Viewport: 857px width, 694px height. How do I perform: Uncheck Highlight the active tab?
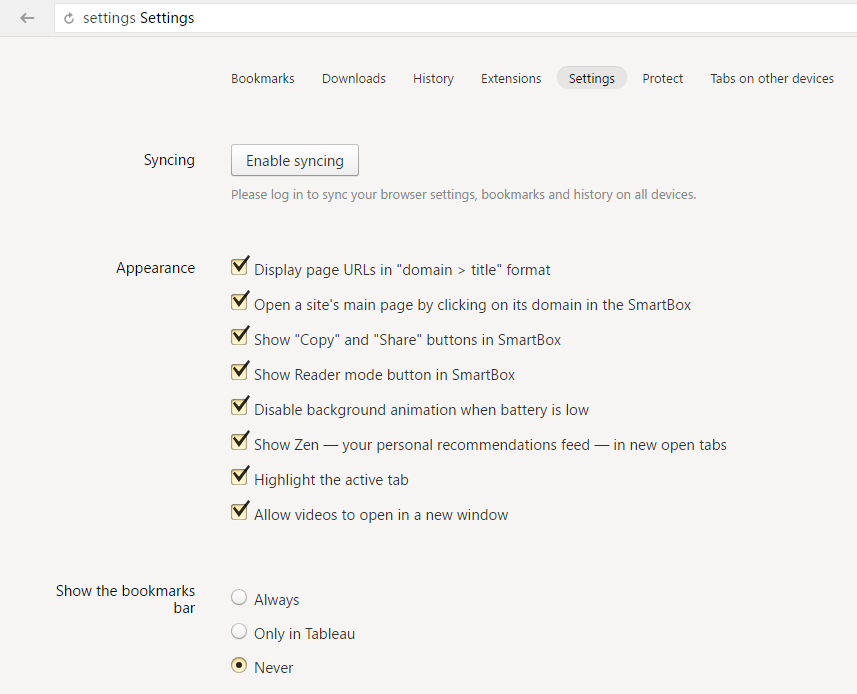(x=239, y=477)
